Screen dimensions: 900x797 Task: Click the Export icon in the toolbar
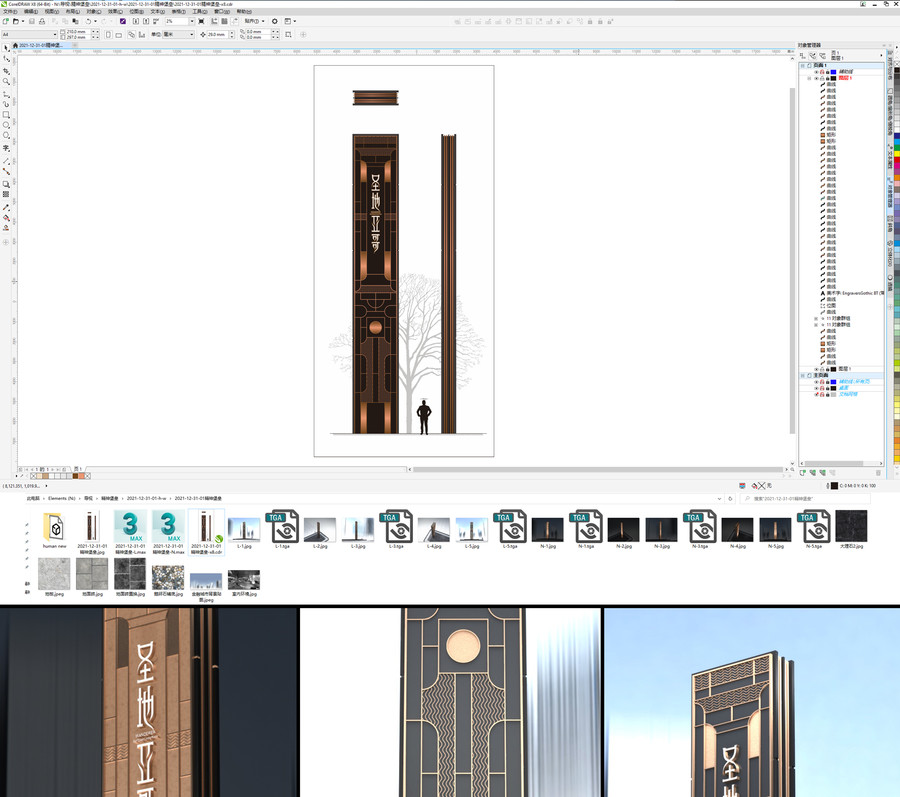tap(146, 21)
